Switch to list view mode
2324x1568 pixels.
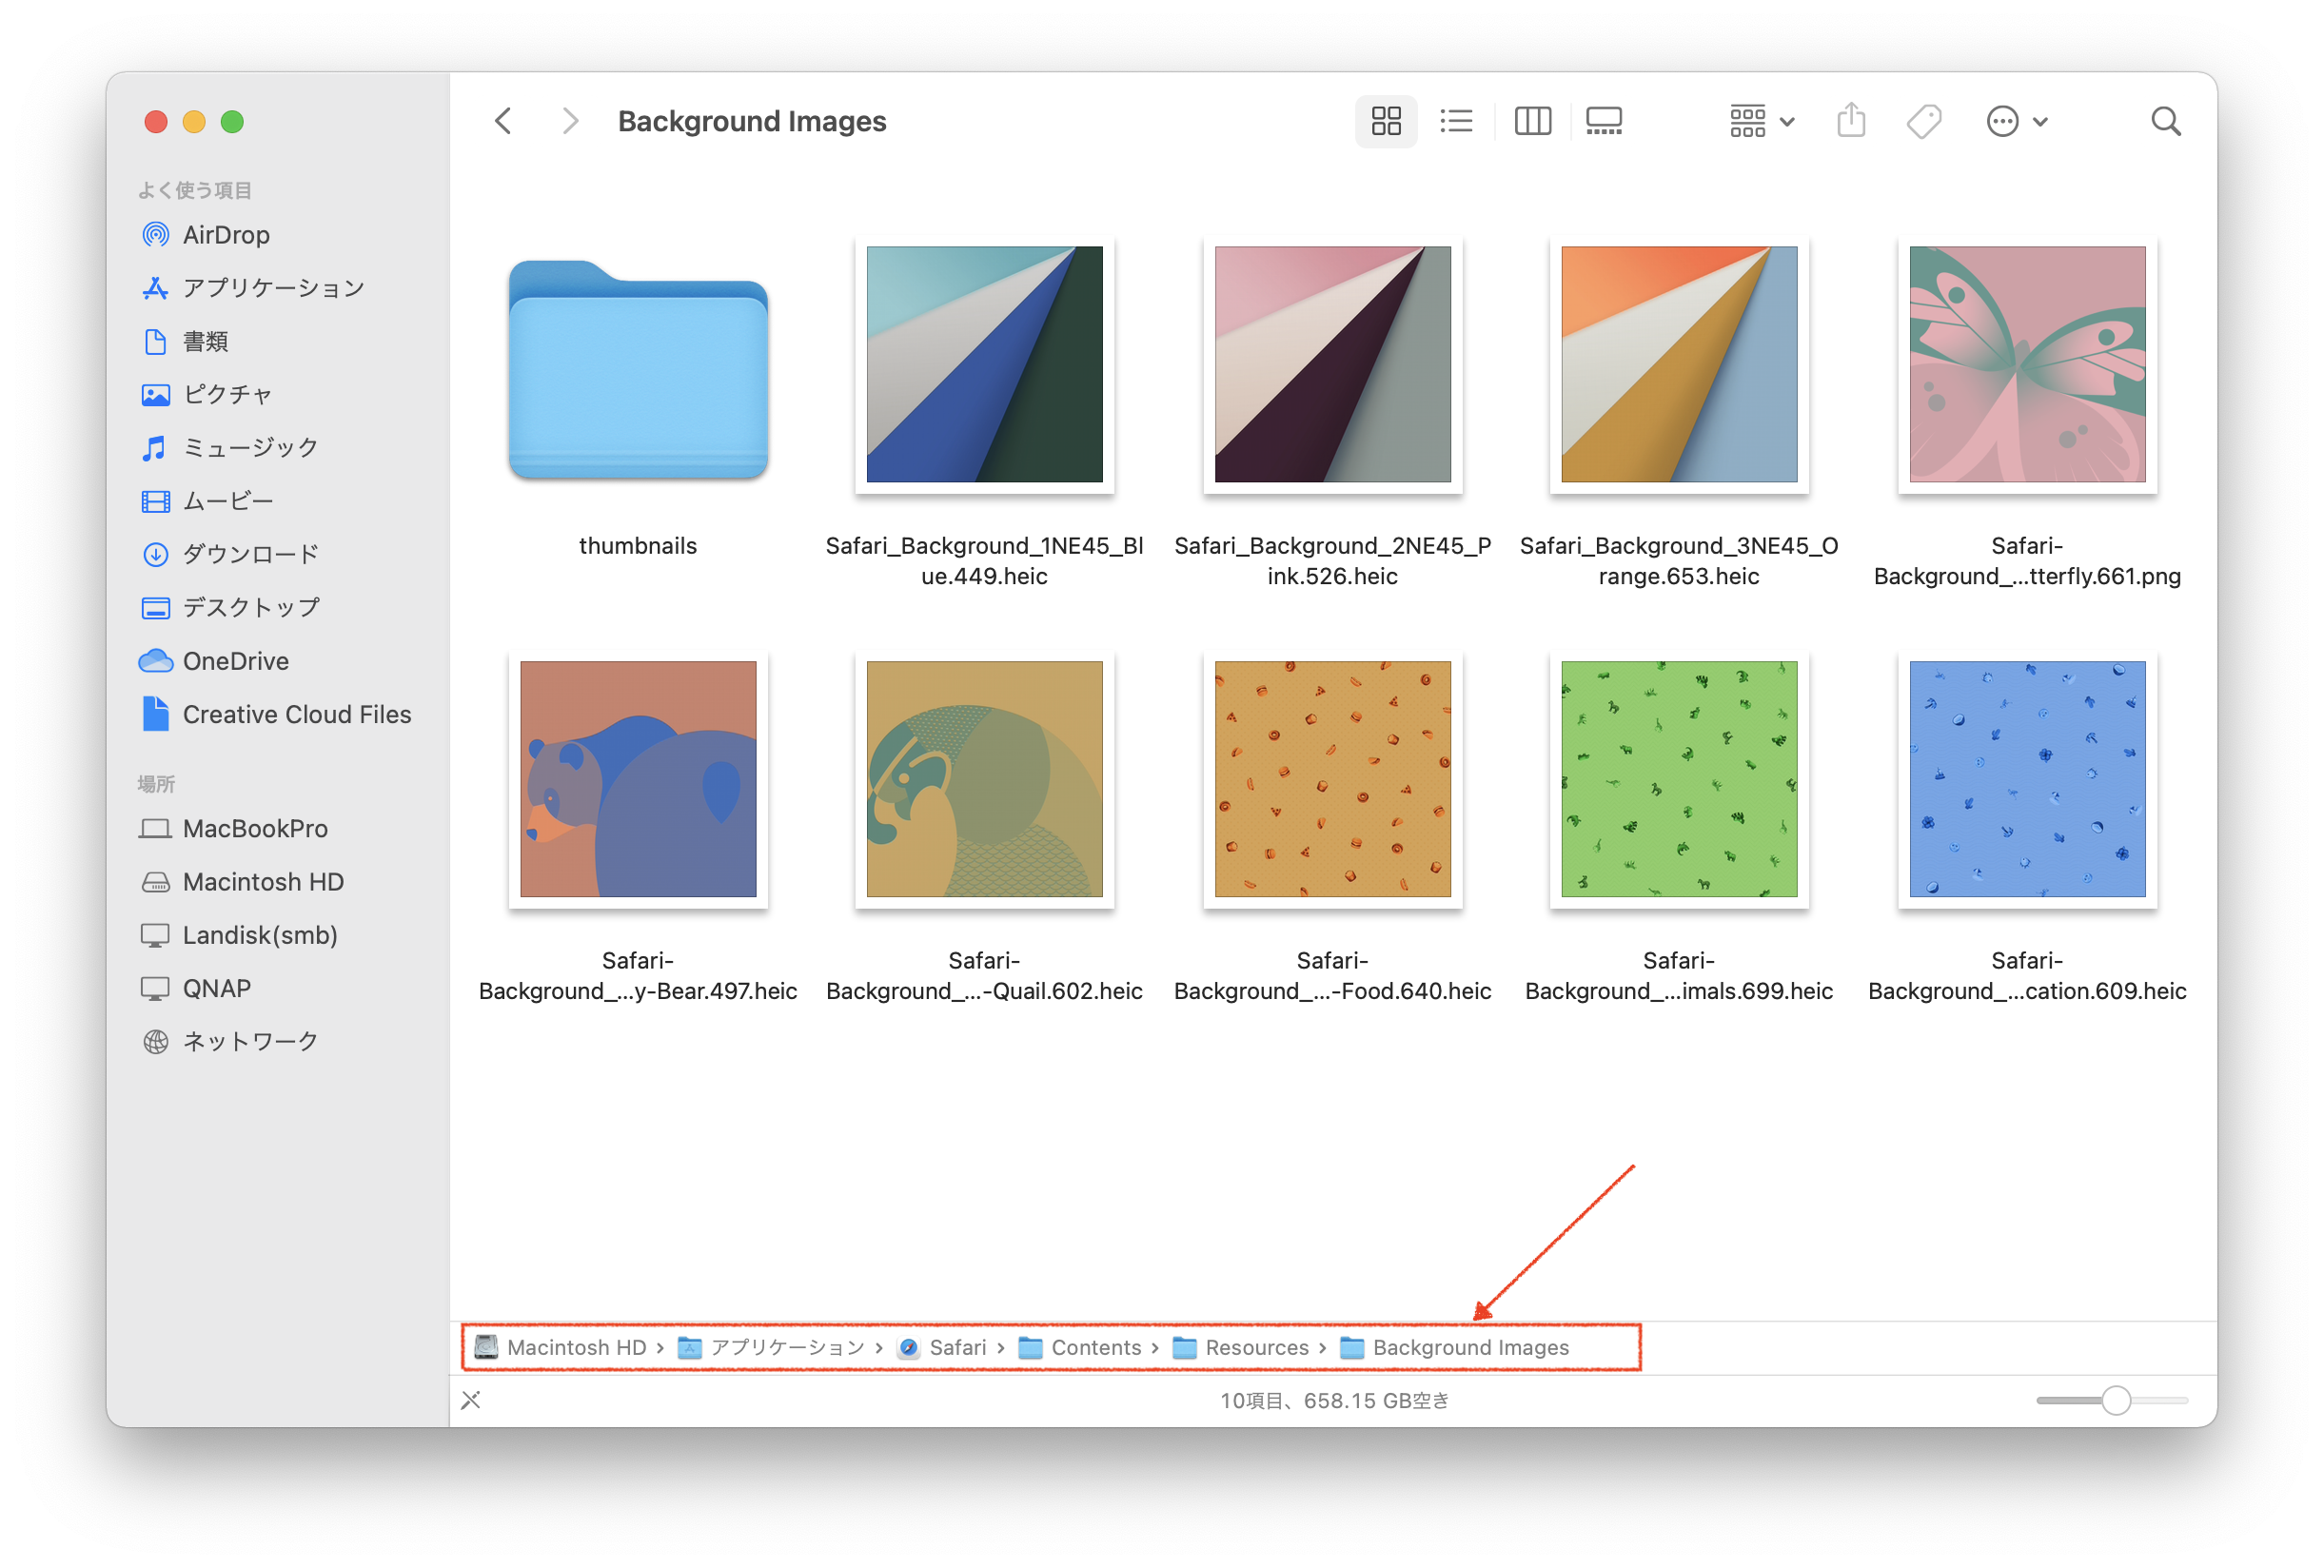click(1456, 121)
